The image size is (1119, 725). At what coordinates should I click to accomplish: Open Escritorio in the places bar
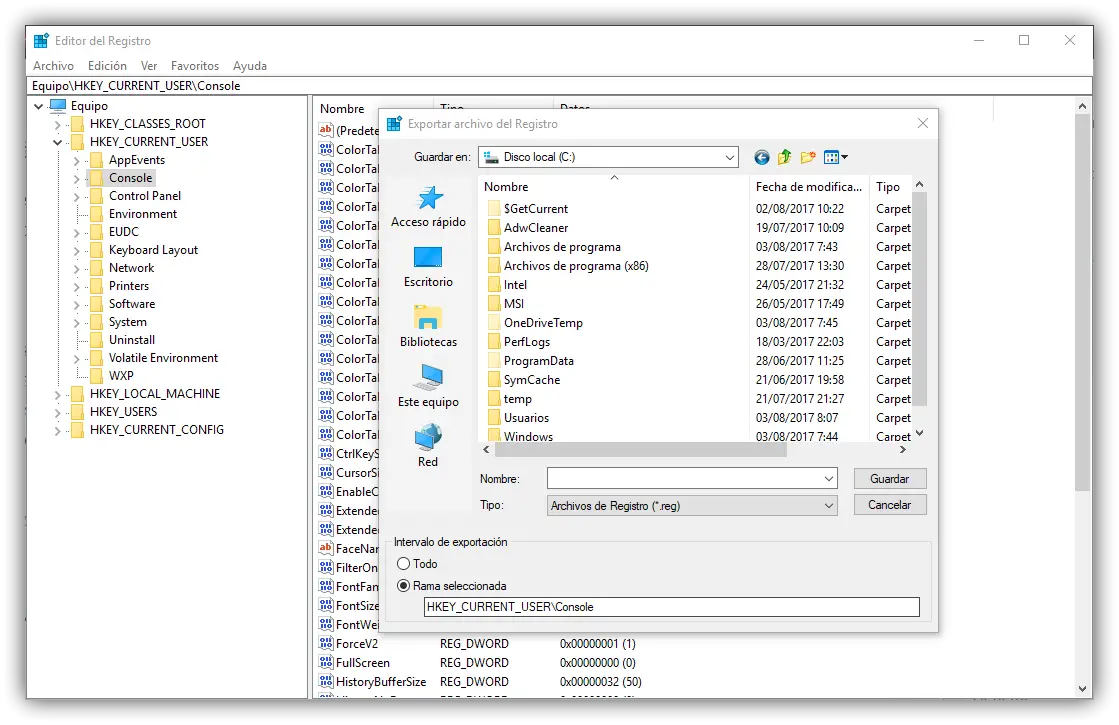click(428, 267)
